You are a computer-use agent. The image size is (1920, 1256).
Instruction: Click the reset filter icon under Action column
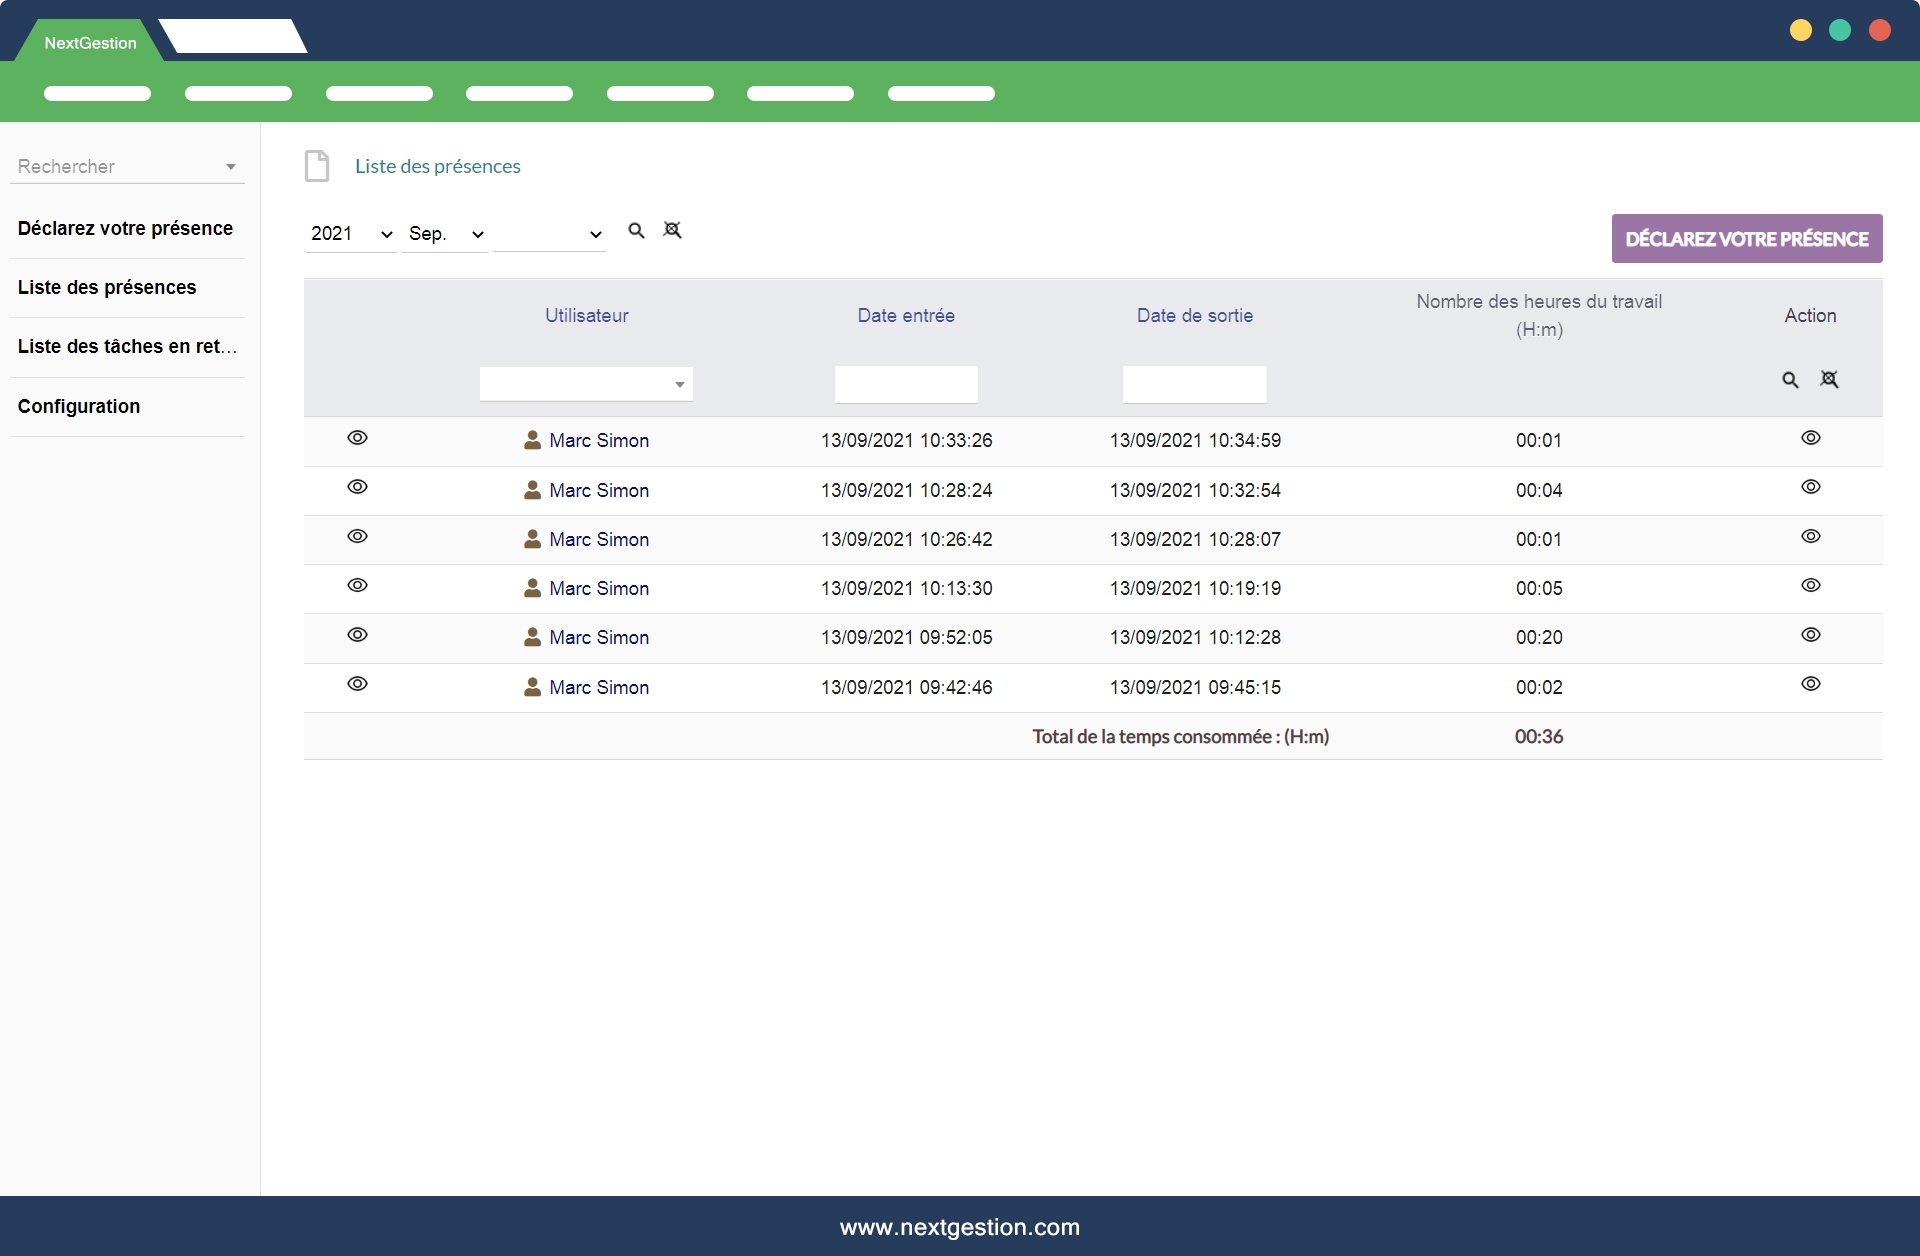click(1829, 380)
